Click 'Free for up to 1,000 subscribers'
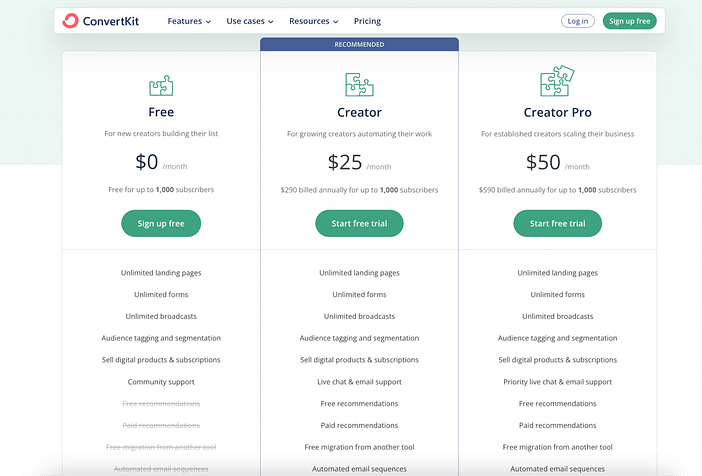 coord(161,189)
